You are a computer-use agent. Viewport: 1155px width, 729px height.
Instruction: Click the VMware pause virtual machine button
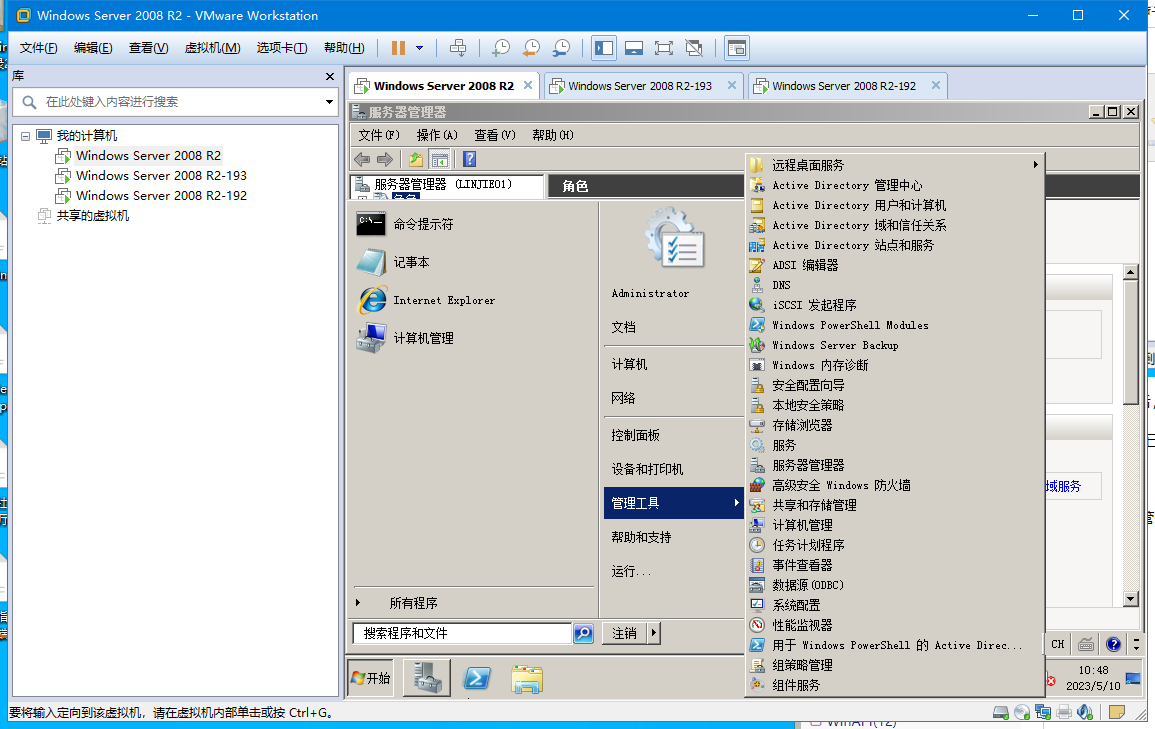(399, 48)
